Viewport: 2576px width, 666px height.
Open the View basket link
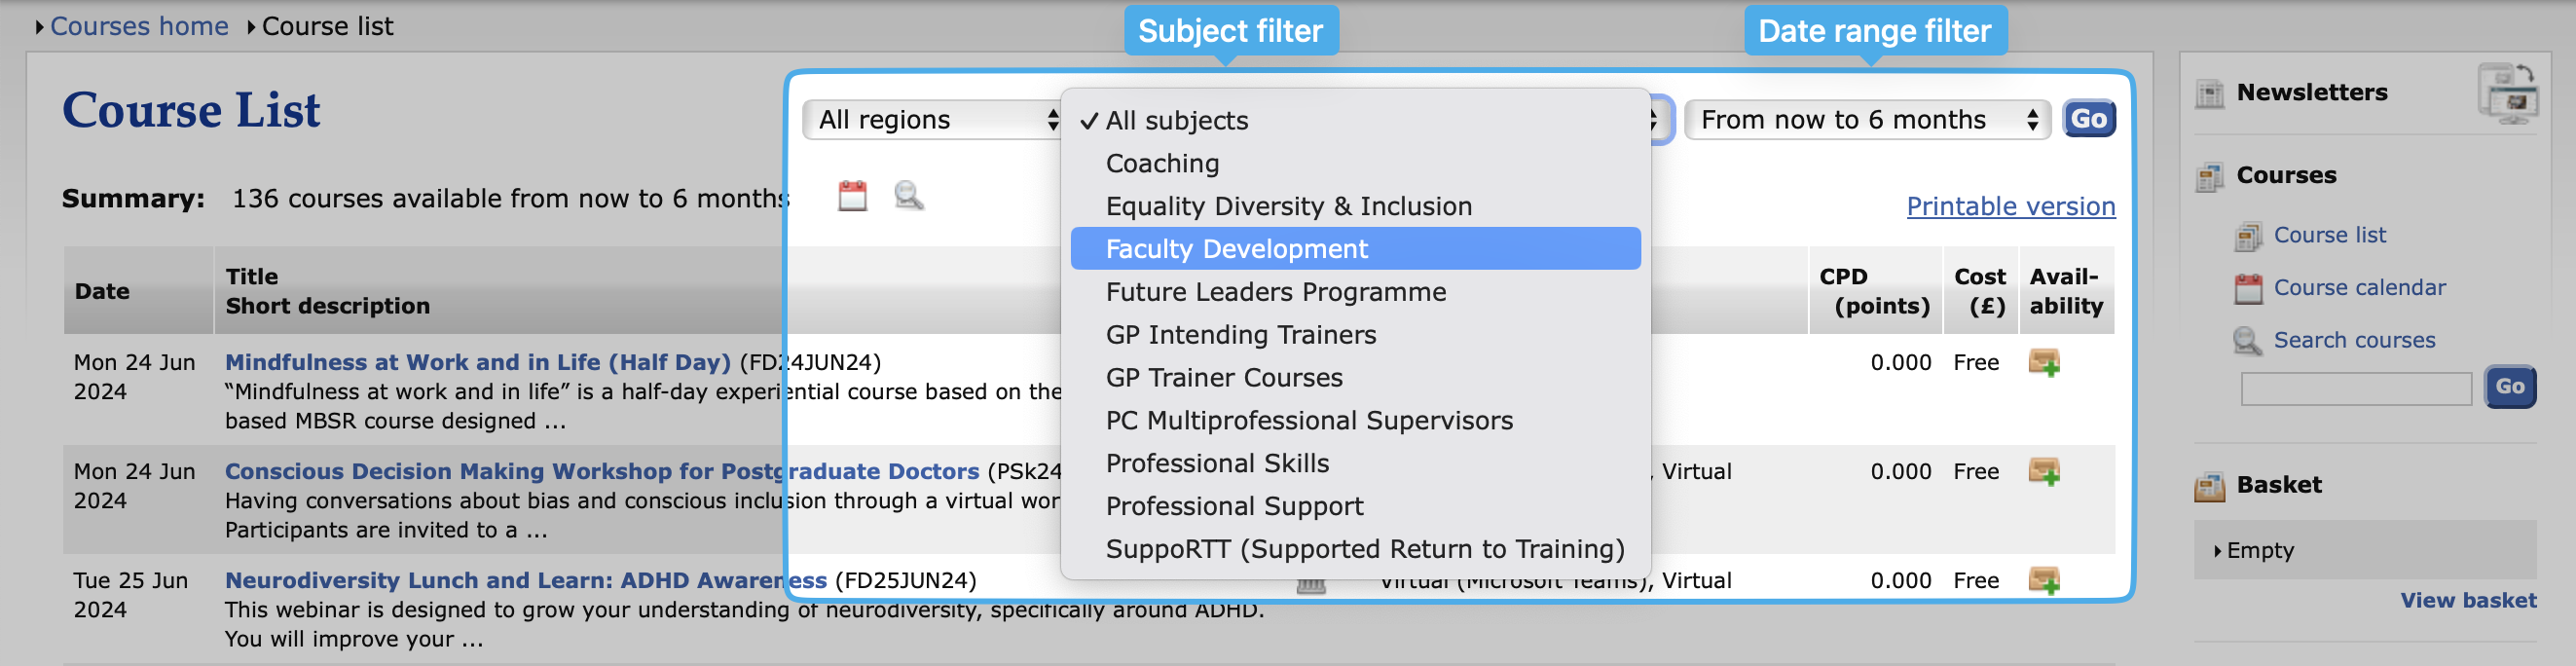pyautogui.click(x=2467, y=601)
